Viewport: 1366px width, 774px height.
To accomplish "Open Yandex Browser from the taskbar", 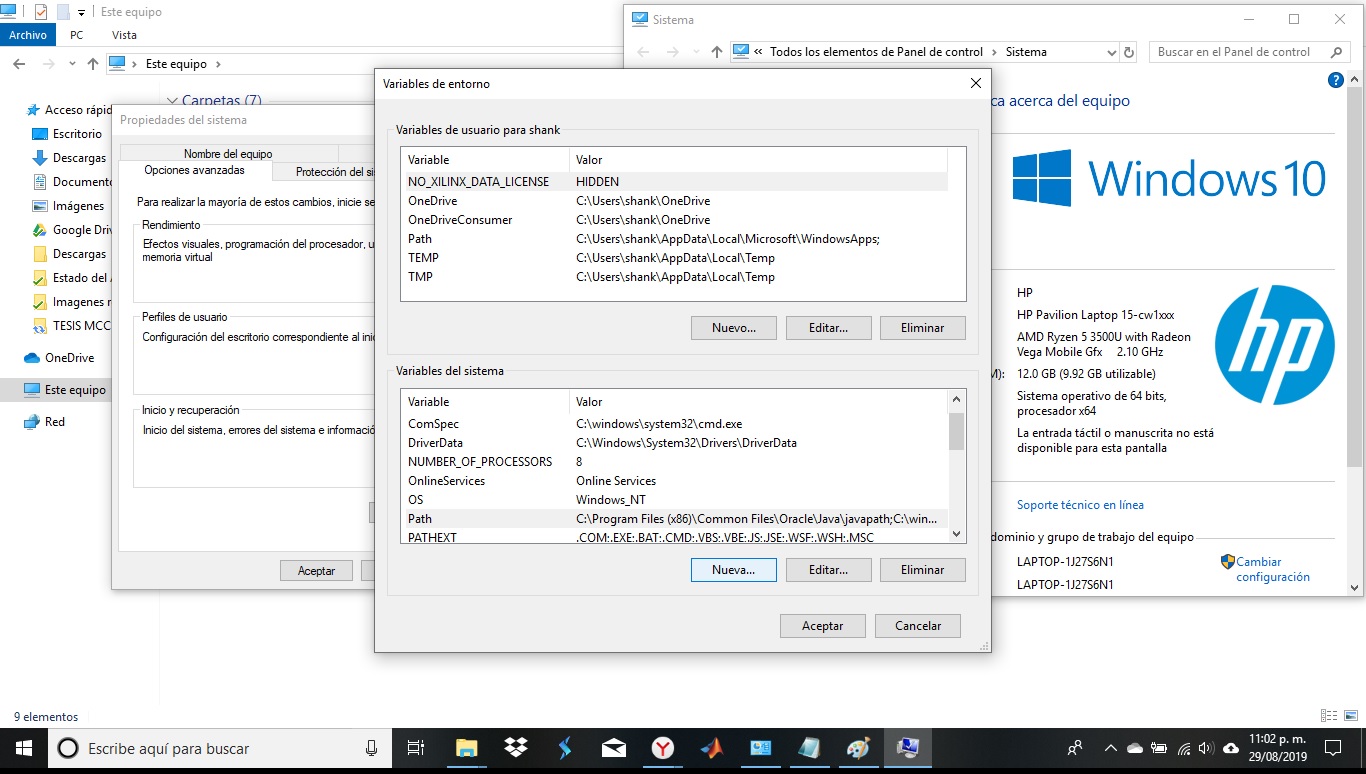I will coord(662,747).
